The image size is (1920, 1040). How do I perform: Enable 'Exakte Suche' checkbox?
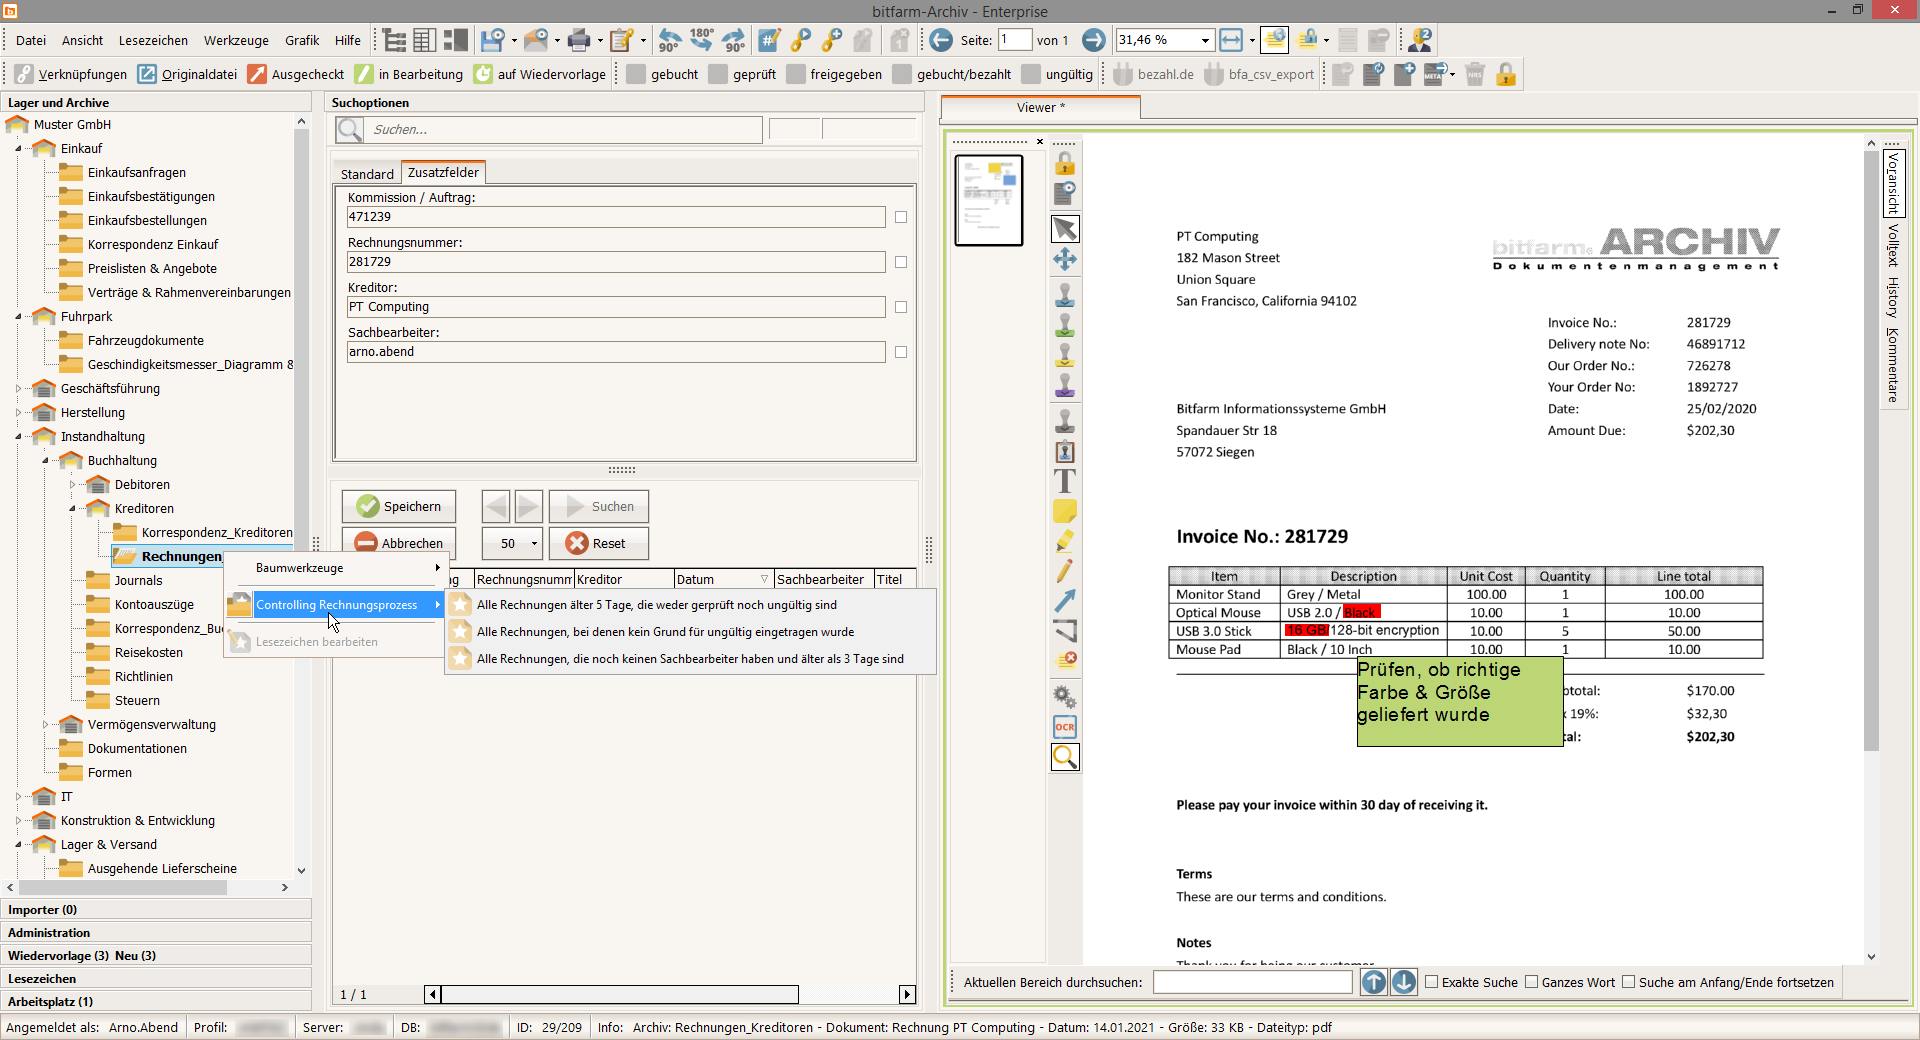coord(1432,982)
